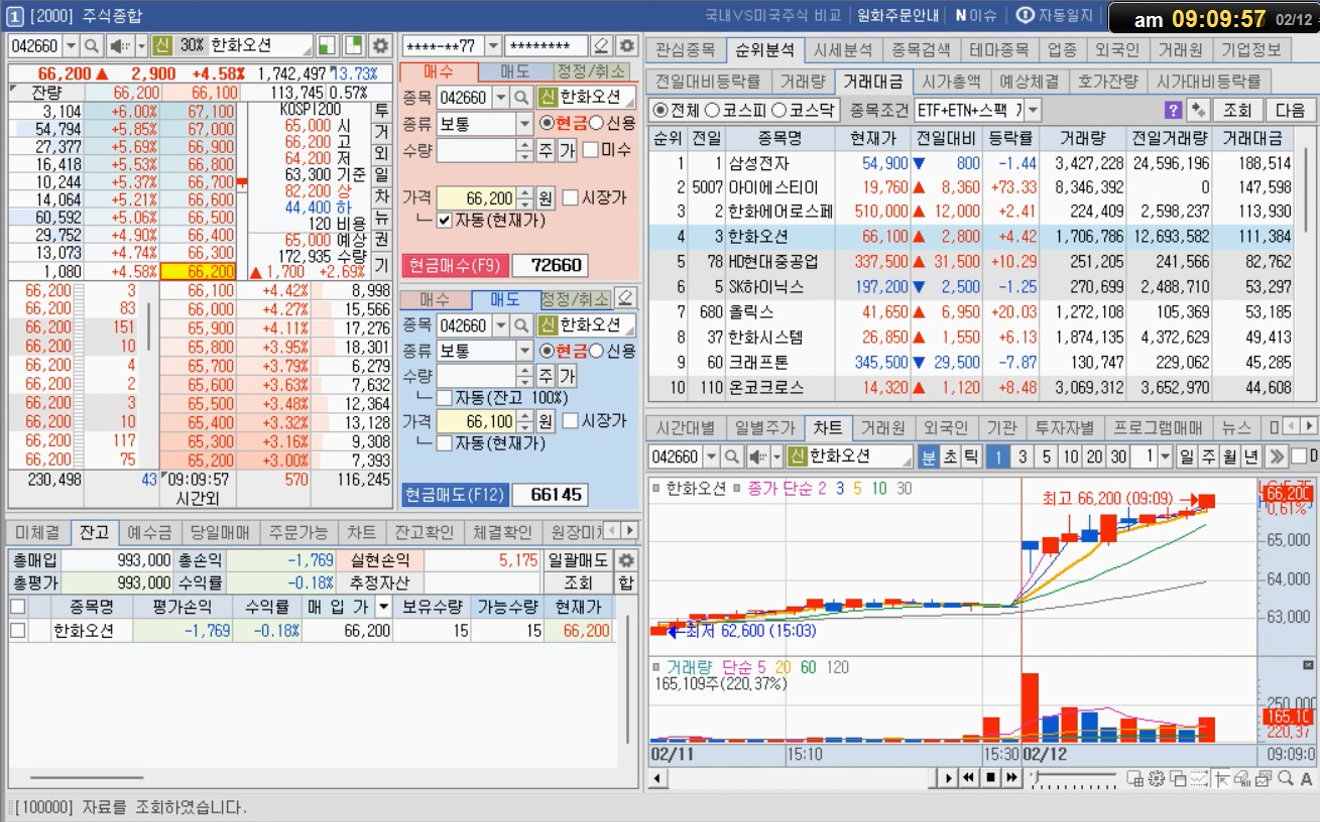Select the 코스피 market radio button
Screen dimensions: 1320x822
click(712, 110)
